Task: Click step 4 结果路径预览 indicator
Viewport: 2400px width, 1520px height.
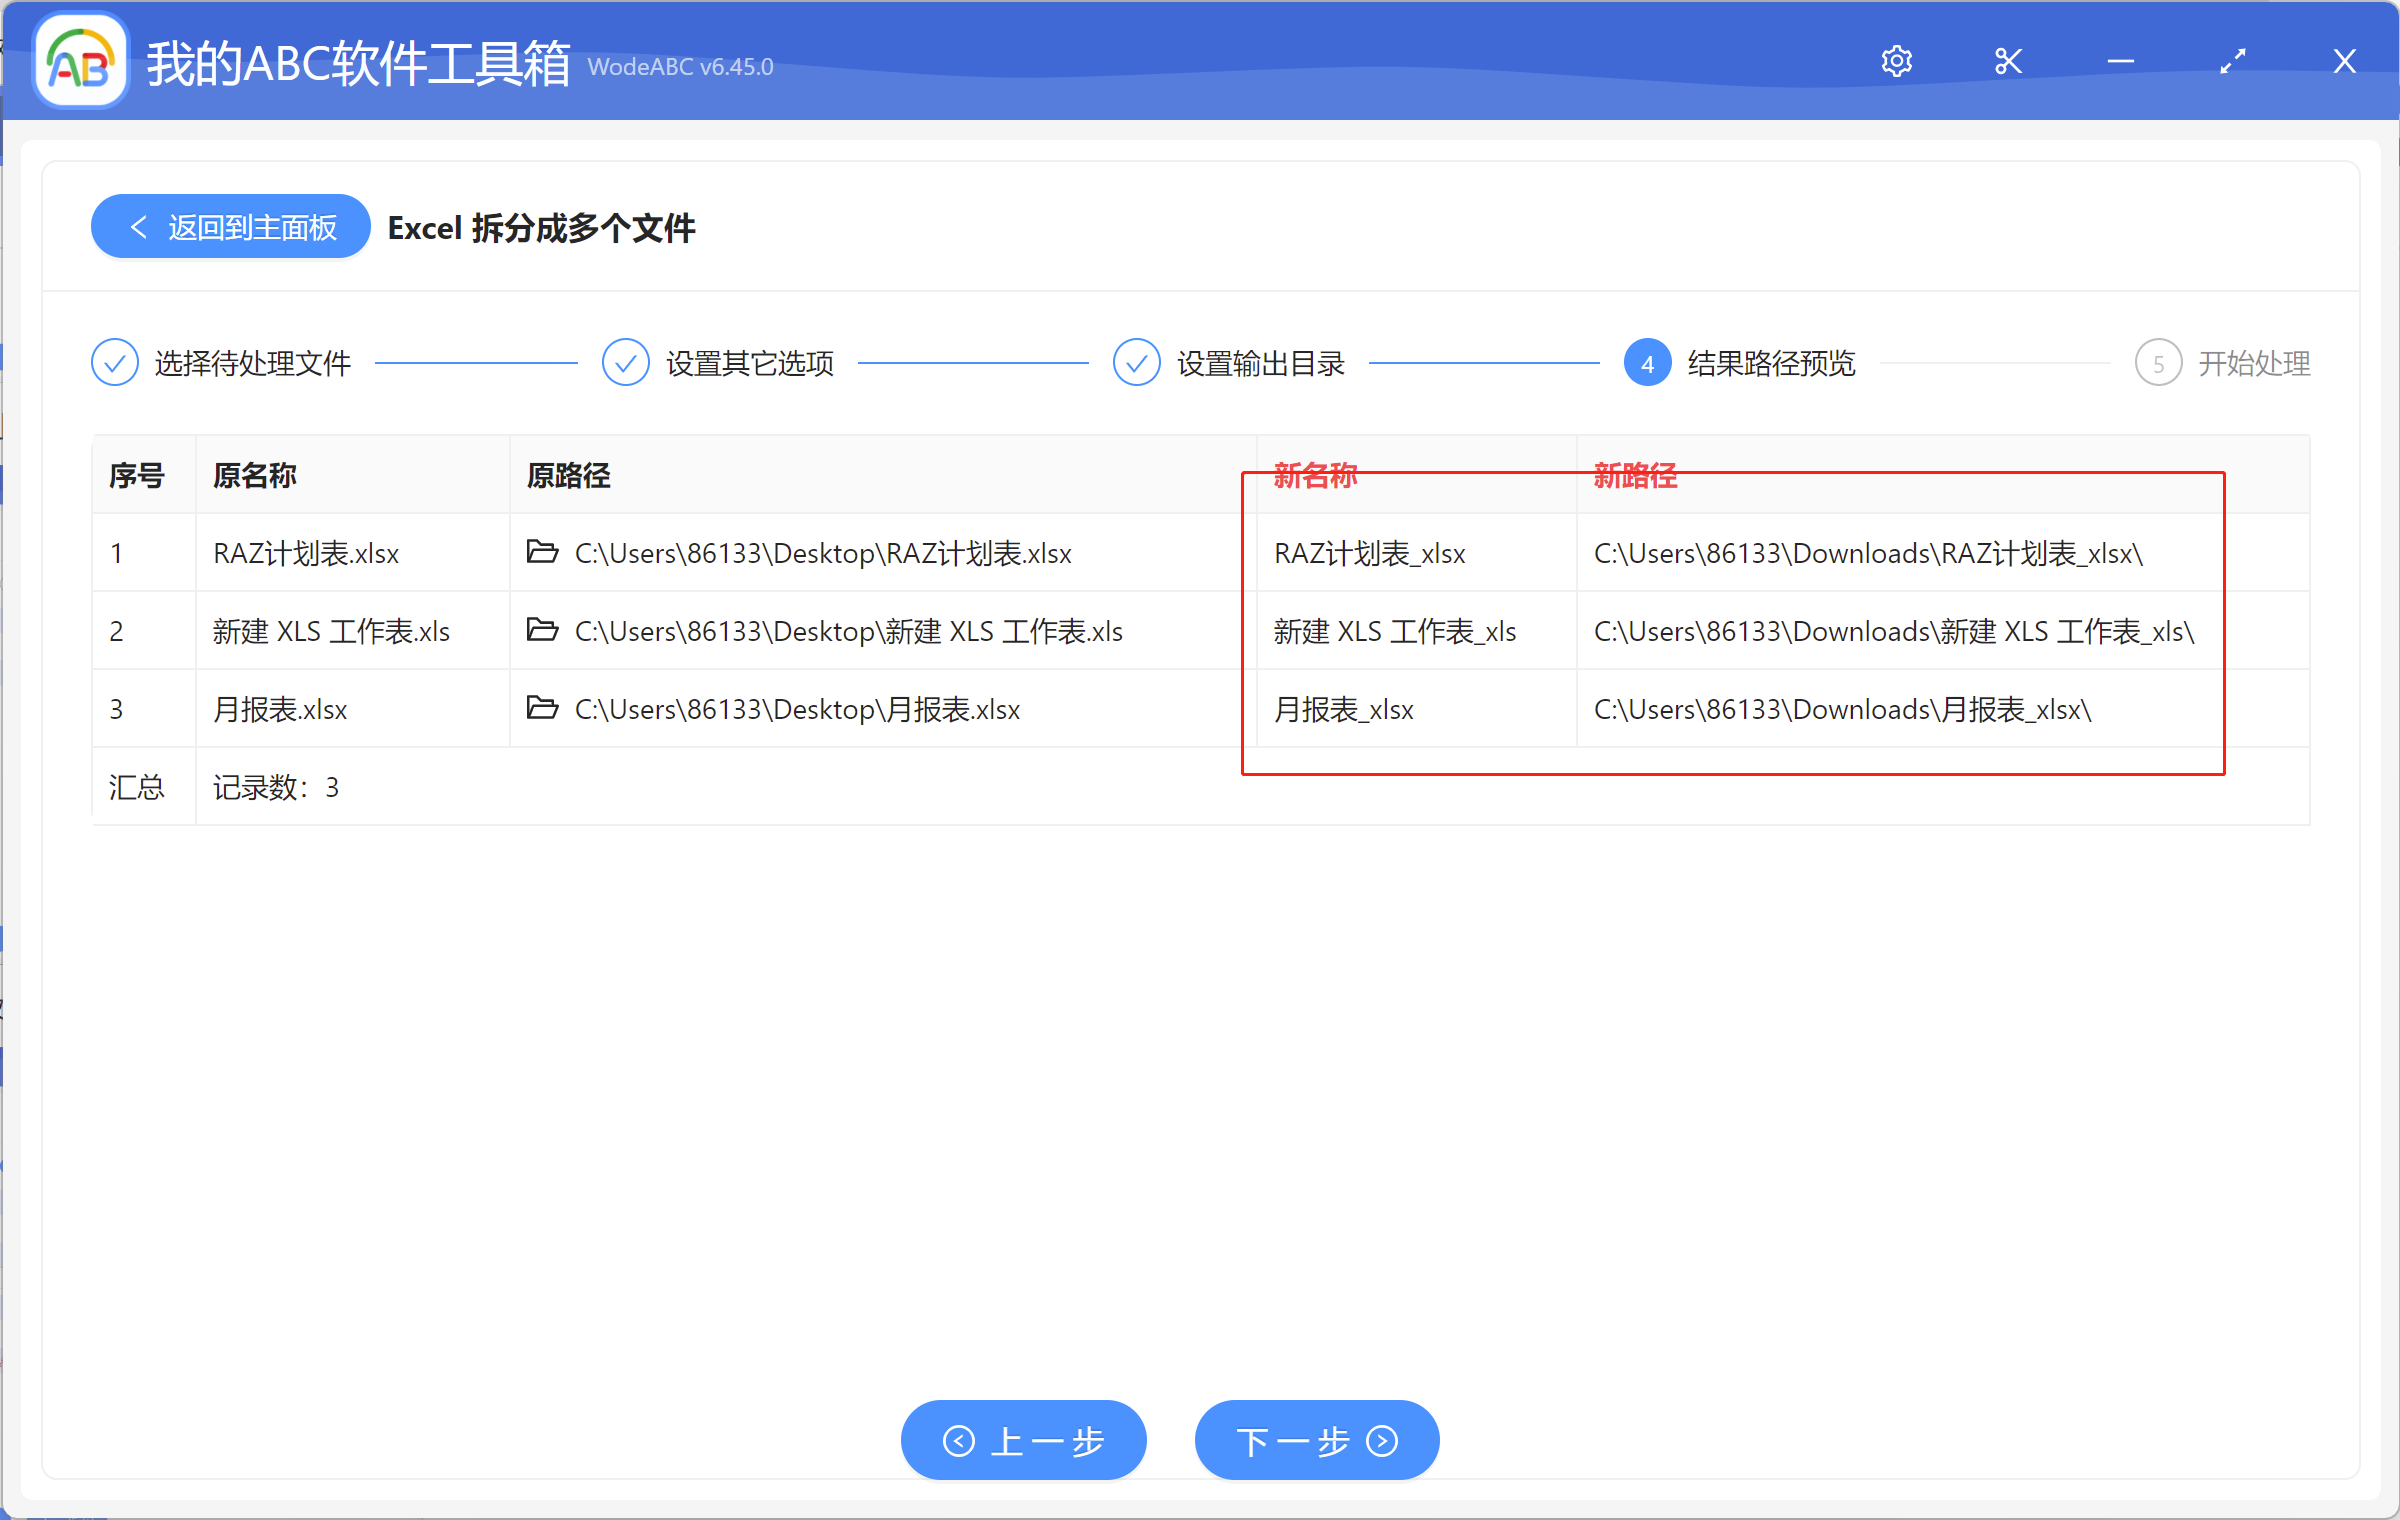Action: coord(1647,362)
